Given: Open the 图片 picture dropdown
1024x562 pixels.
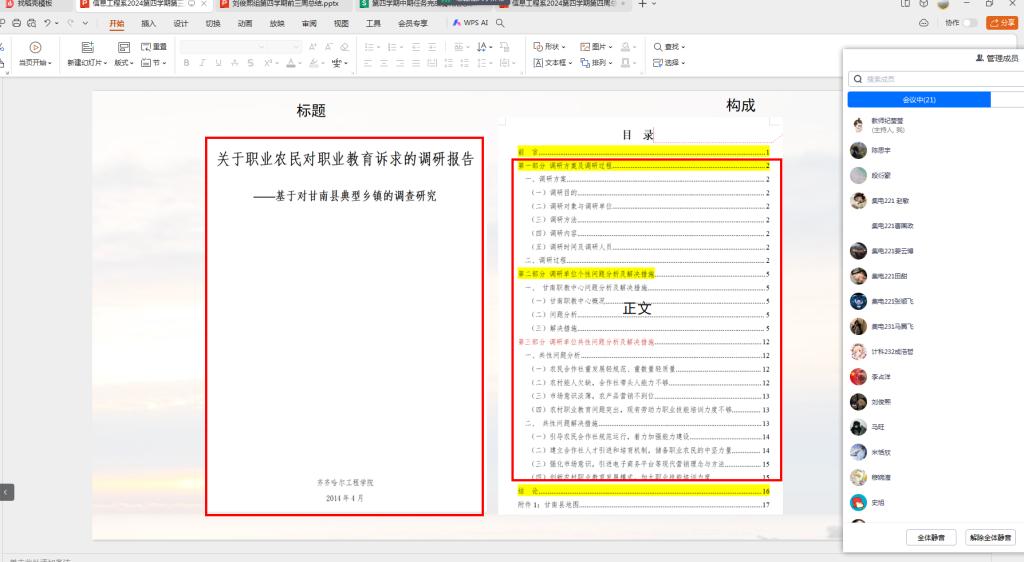Looking at the screenshot, I should pyautogui.click(x=598, y=47).
